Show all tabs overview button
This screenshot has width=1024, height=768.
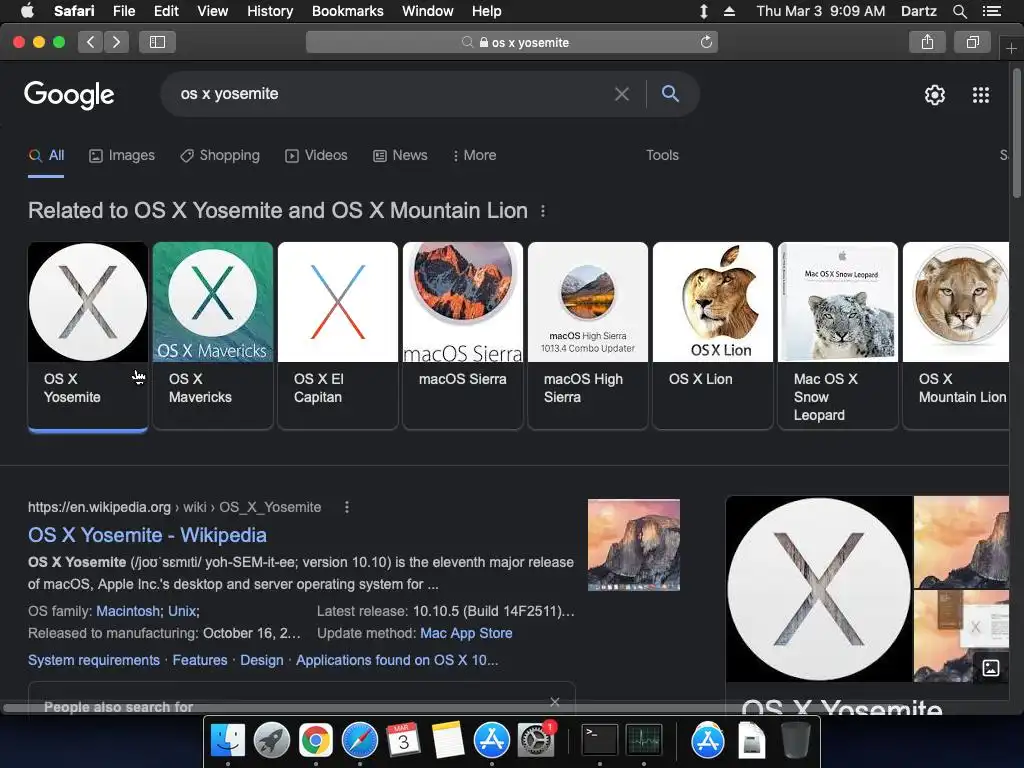[972, 42]
